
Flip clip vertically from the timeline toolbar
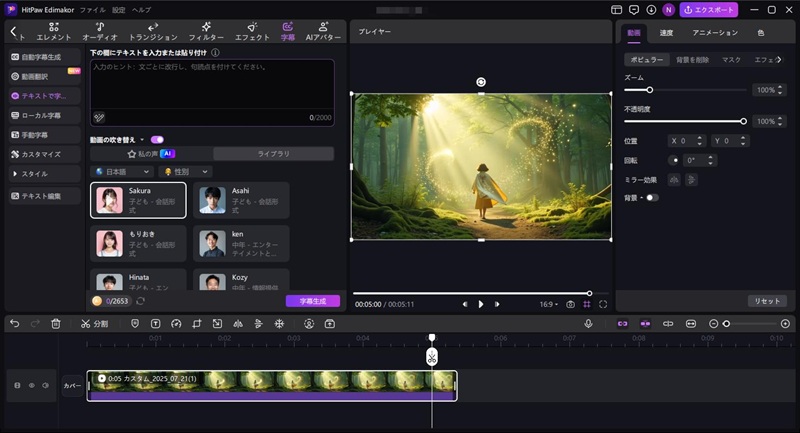259,324
